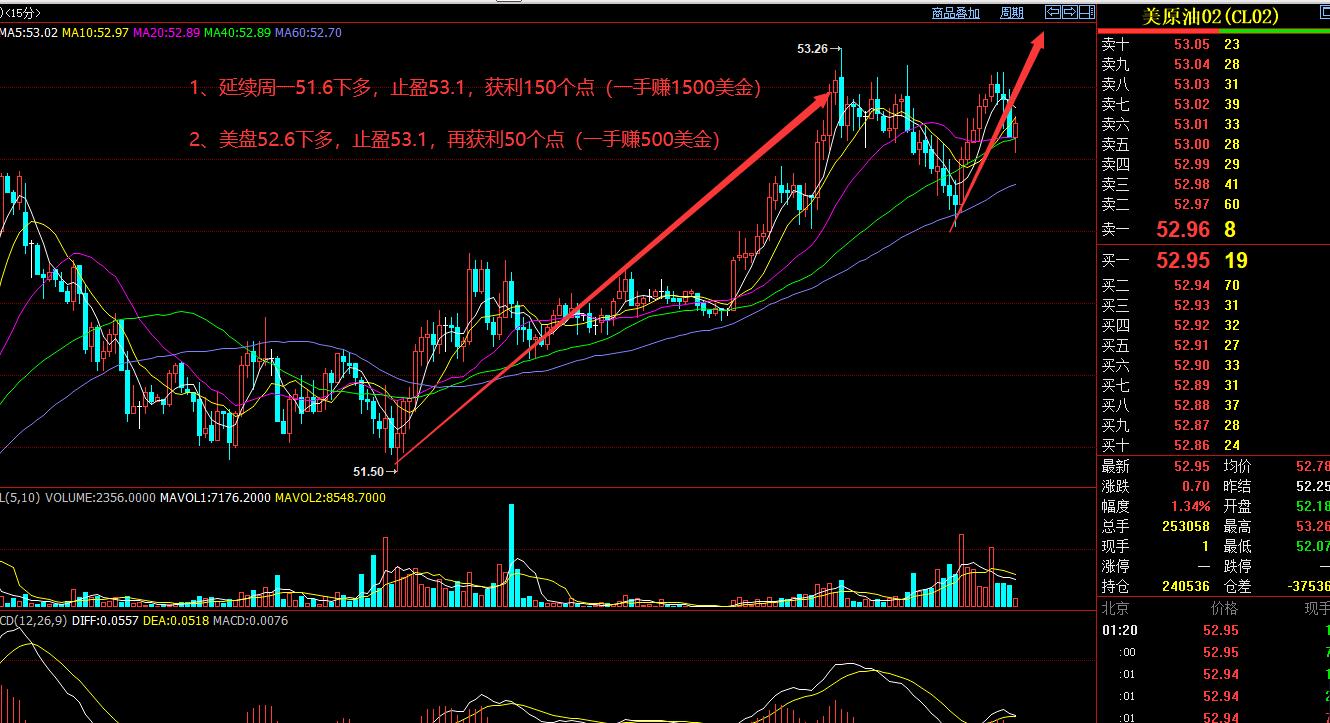The image size is (1330, 723).
Task: Click the 价格 price column header
Action: click(1224, 608)
